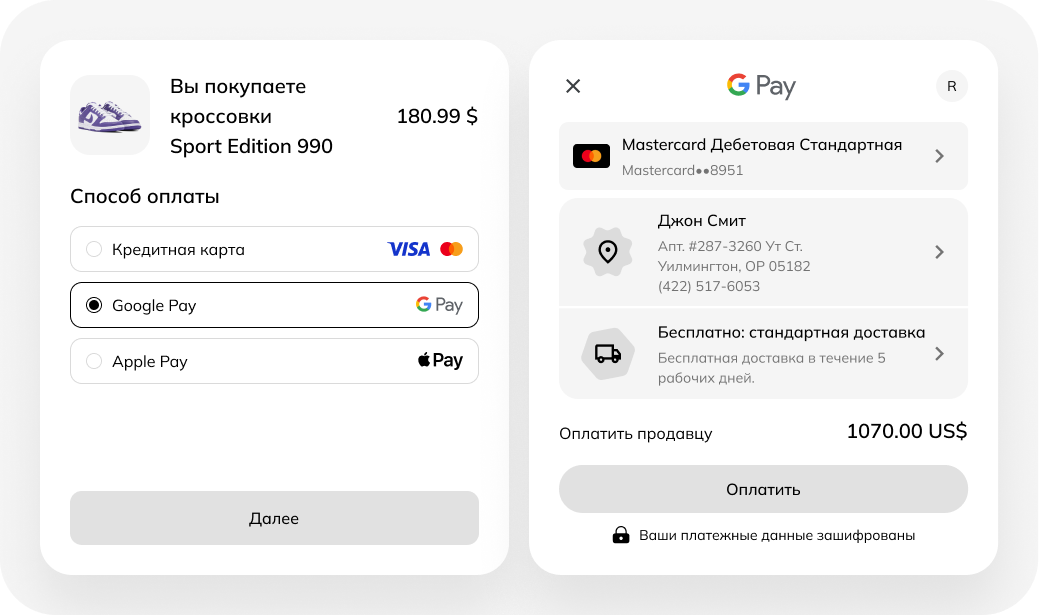This screenshot has height=615, width=1039.
Task: Click the location pin icon
Action: 608,252
